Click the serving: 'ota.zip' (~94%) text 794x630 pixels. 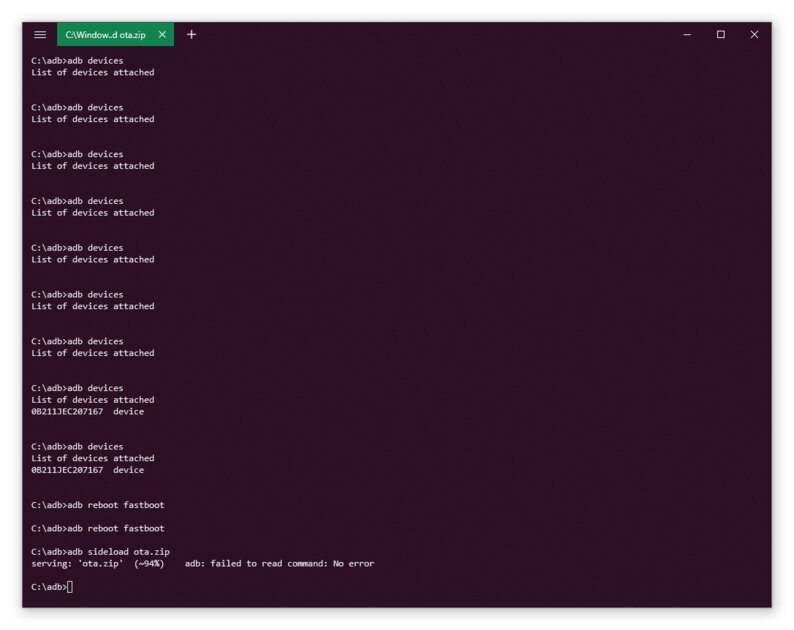pyautogui.click(x=98, y=563)
